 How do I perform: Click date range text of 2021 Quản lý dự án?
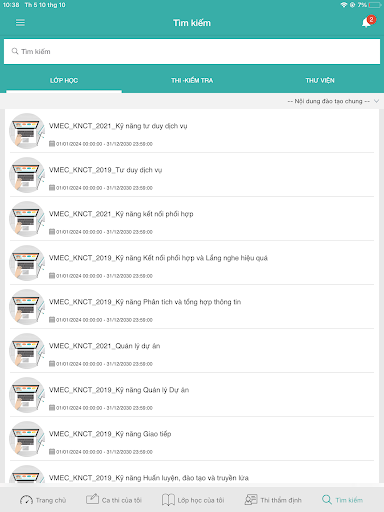(104, 364)
